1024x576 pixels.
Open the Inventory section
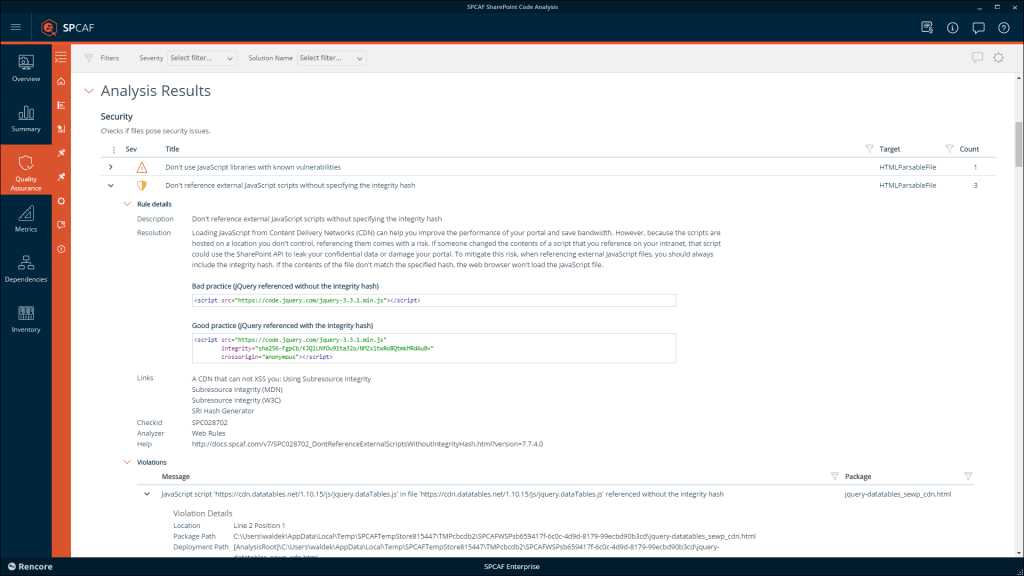tap(25, 320)
